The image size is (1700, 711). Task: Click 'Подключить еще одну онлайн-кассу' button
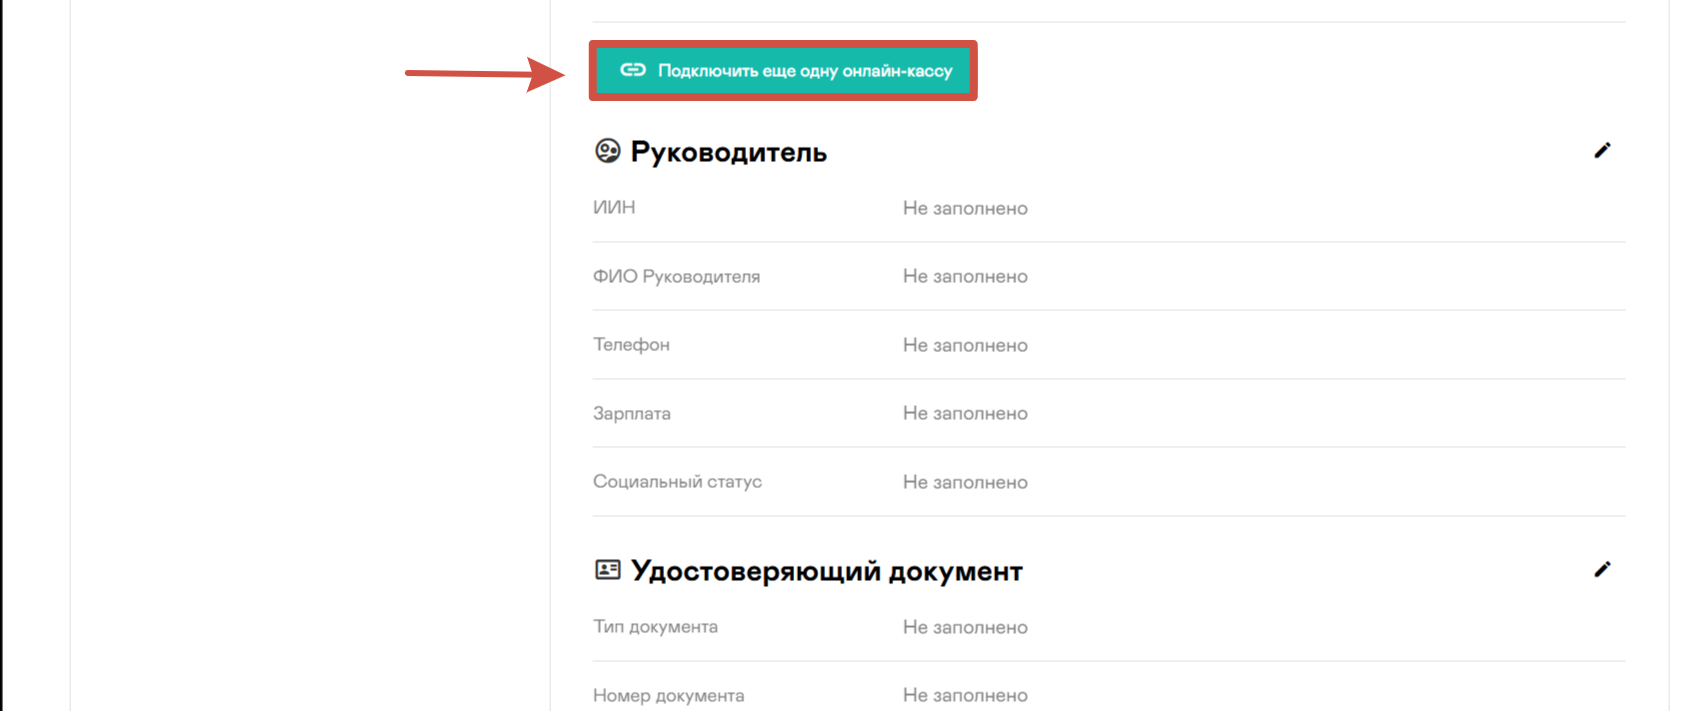(783, 70)
